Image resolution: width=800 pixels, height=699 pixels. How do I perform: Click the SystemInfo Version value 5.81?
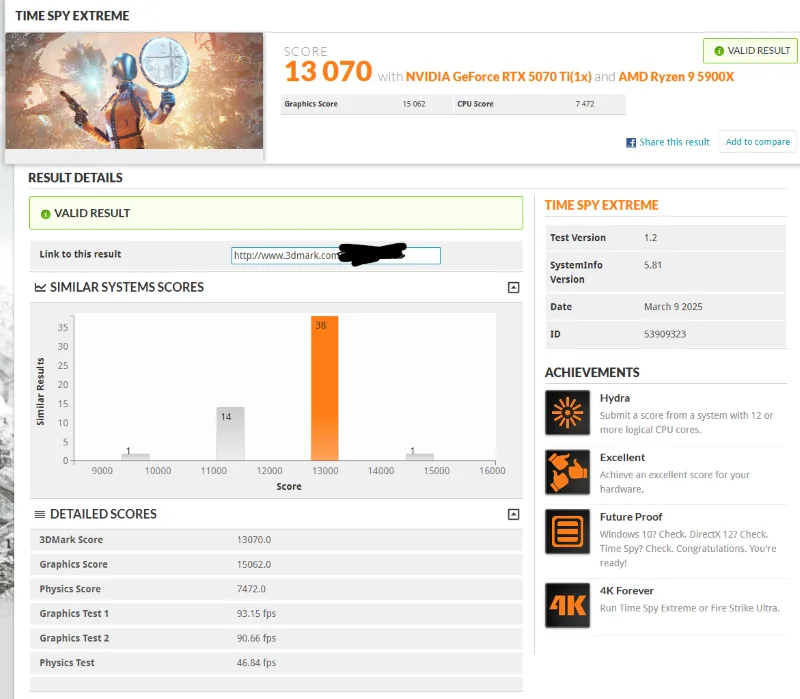coord(653,265)
